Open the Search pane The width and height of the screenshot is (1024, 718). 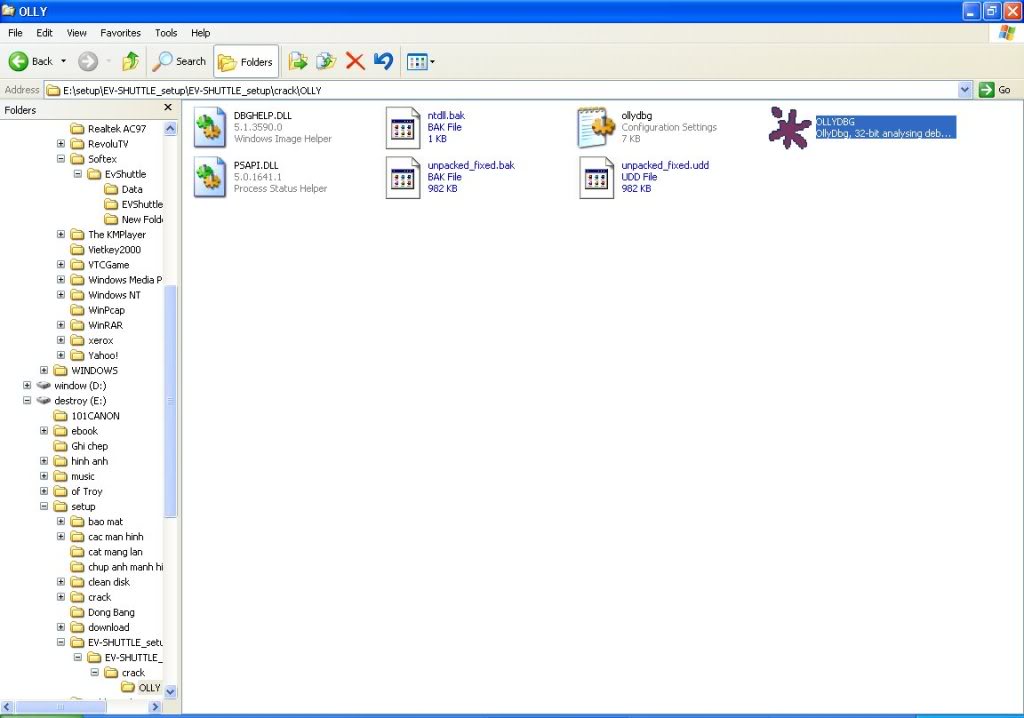[179, 61]
